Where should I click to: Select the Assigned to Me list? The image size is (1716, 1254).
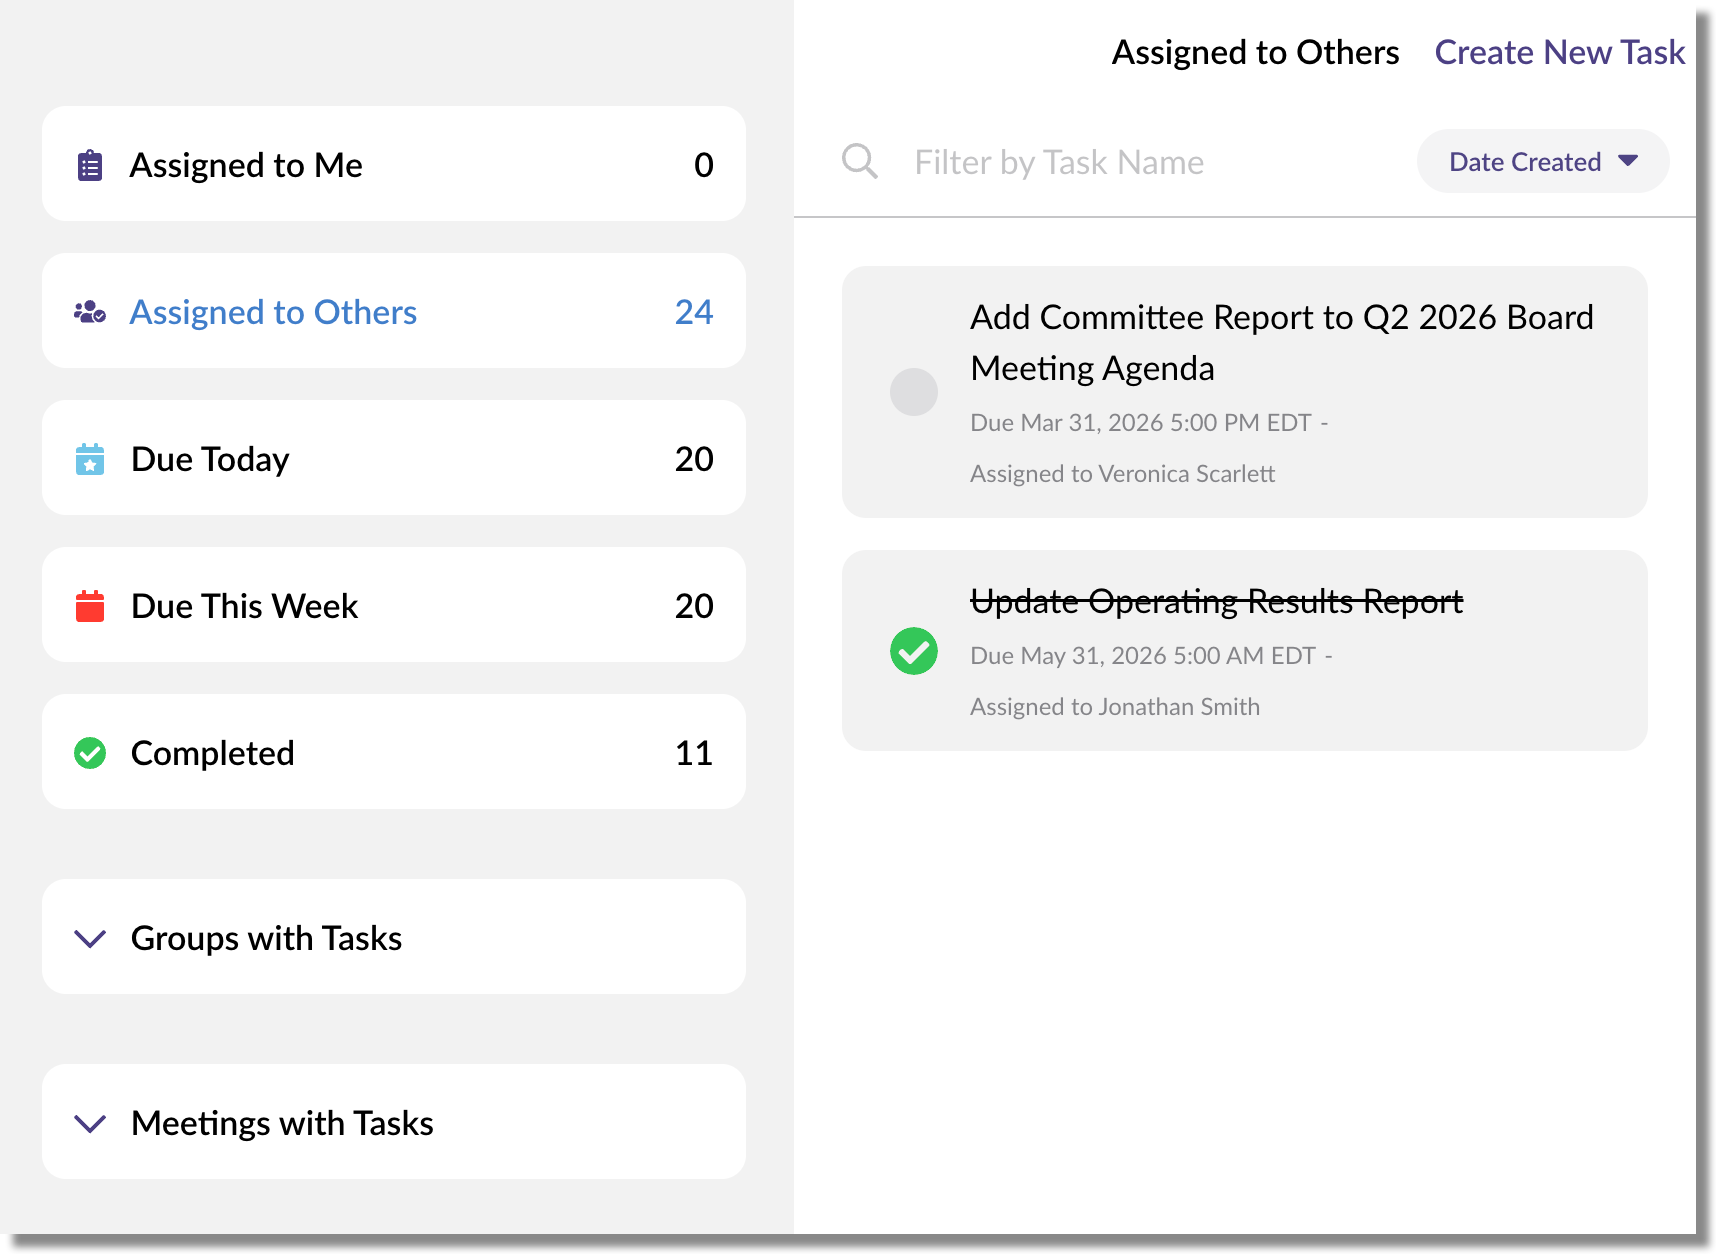(x=246, y=165)
